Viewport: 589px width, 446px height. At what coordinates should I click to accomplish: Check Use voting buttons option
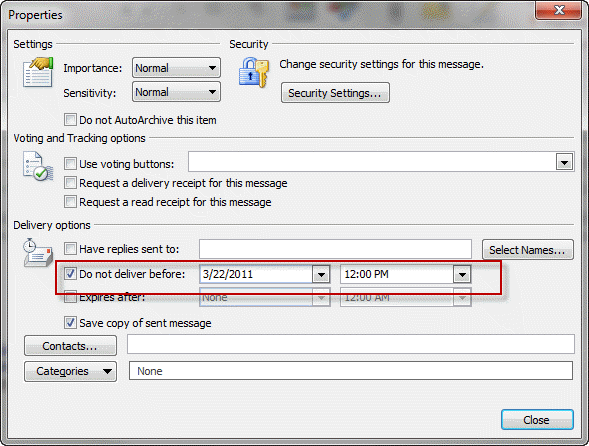(x=70, y=164)
